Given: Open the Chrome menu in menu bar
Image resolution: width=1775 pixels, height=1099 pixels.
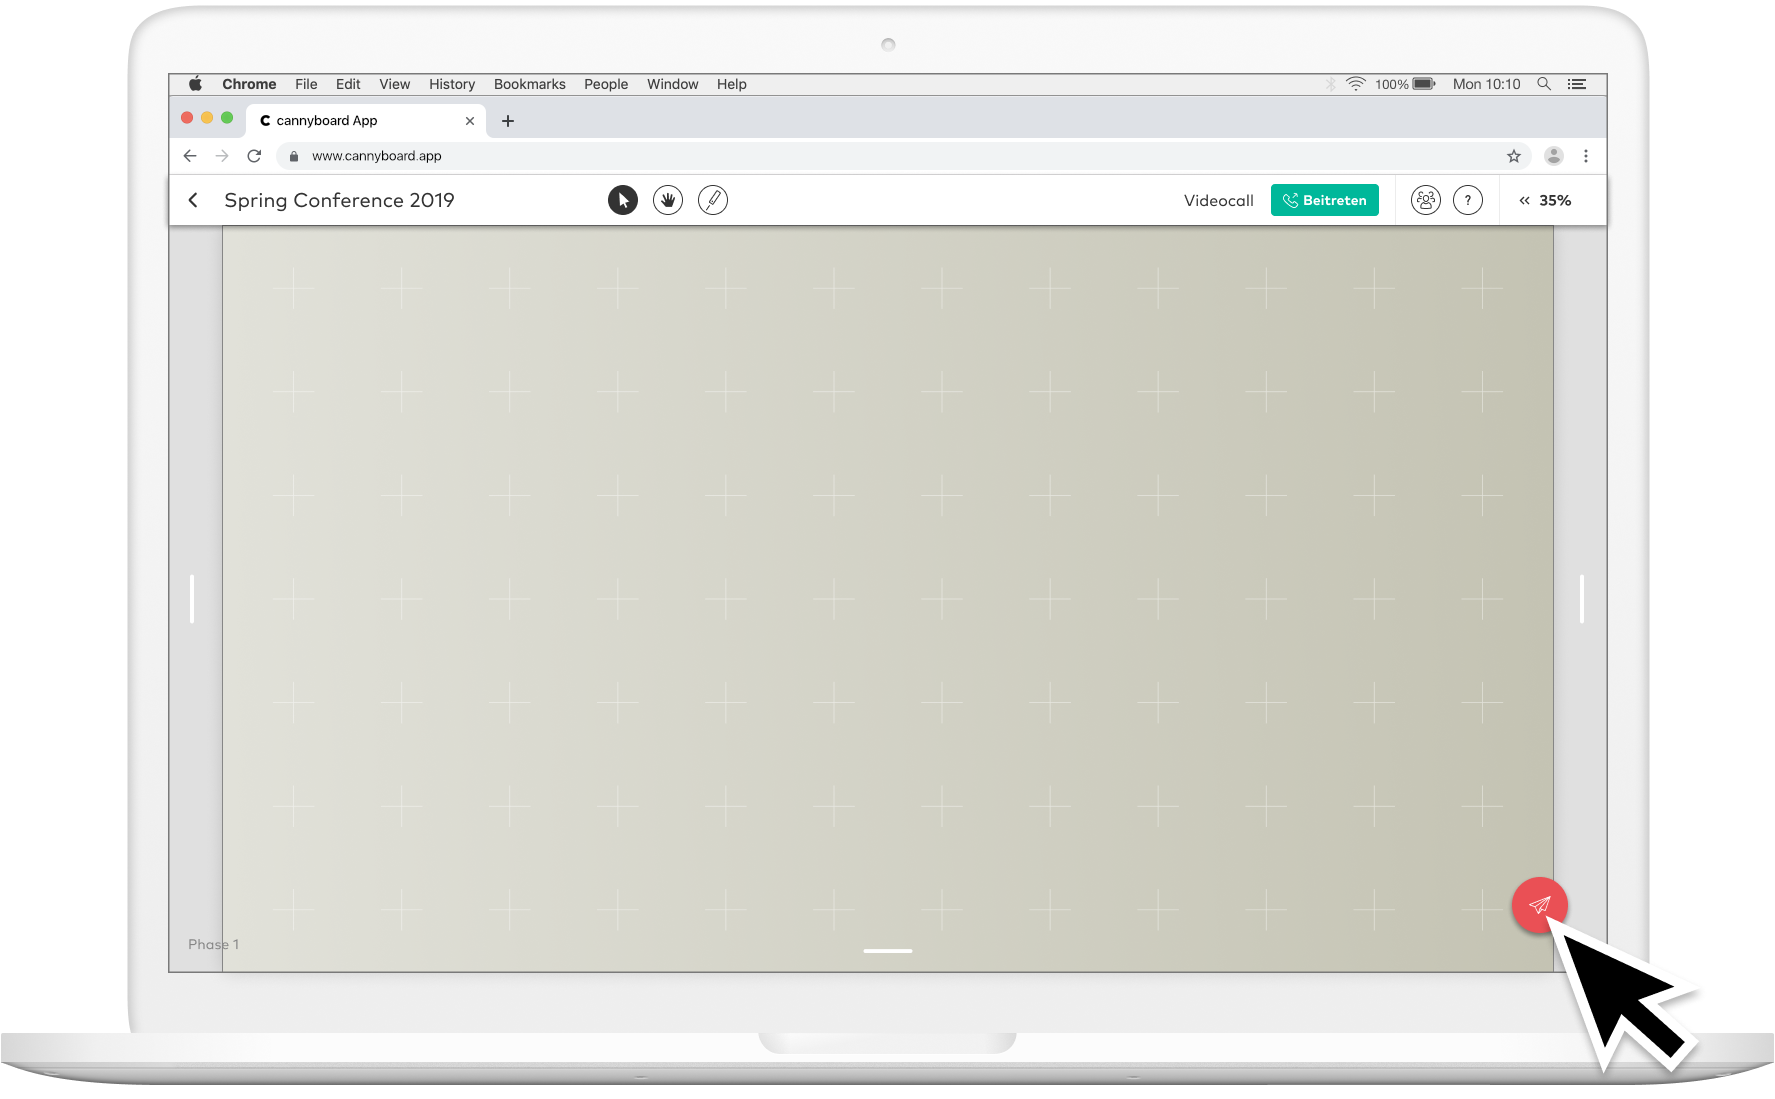Looking at the screenshot, I should pyautogui.click(x=249, y=84).
